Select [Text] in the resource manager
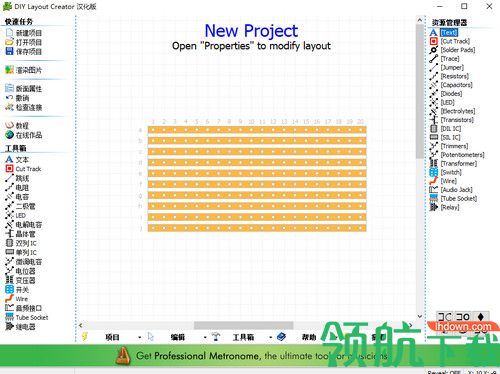The width and height of the screenshot is (500, 374). 449,32
